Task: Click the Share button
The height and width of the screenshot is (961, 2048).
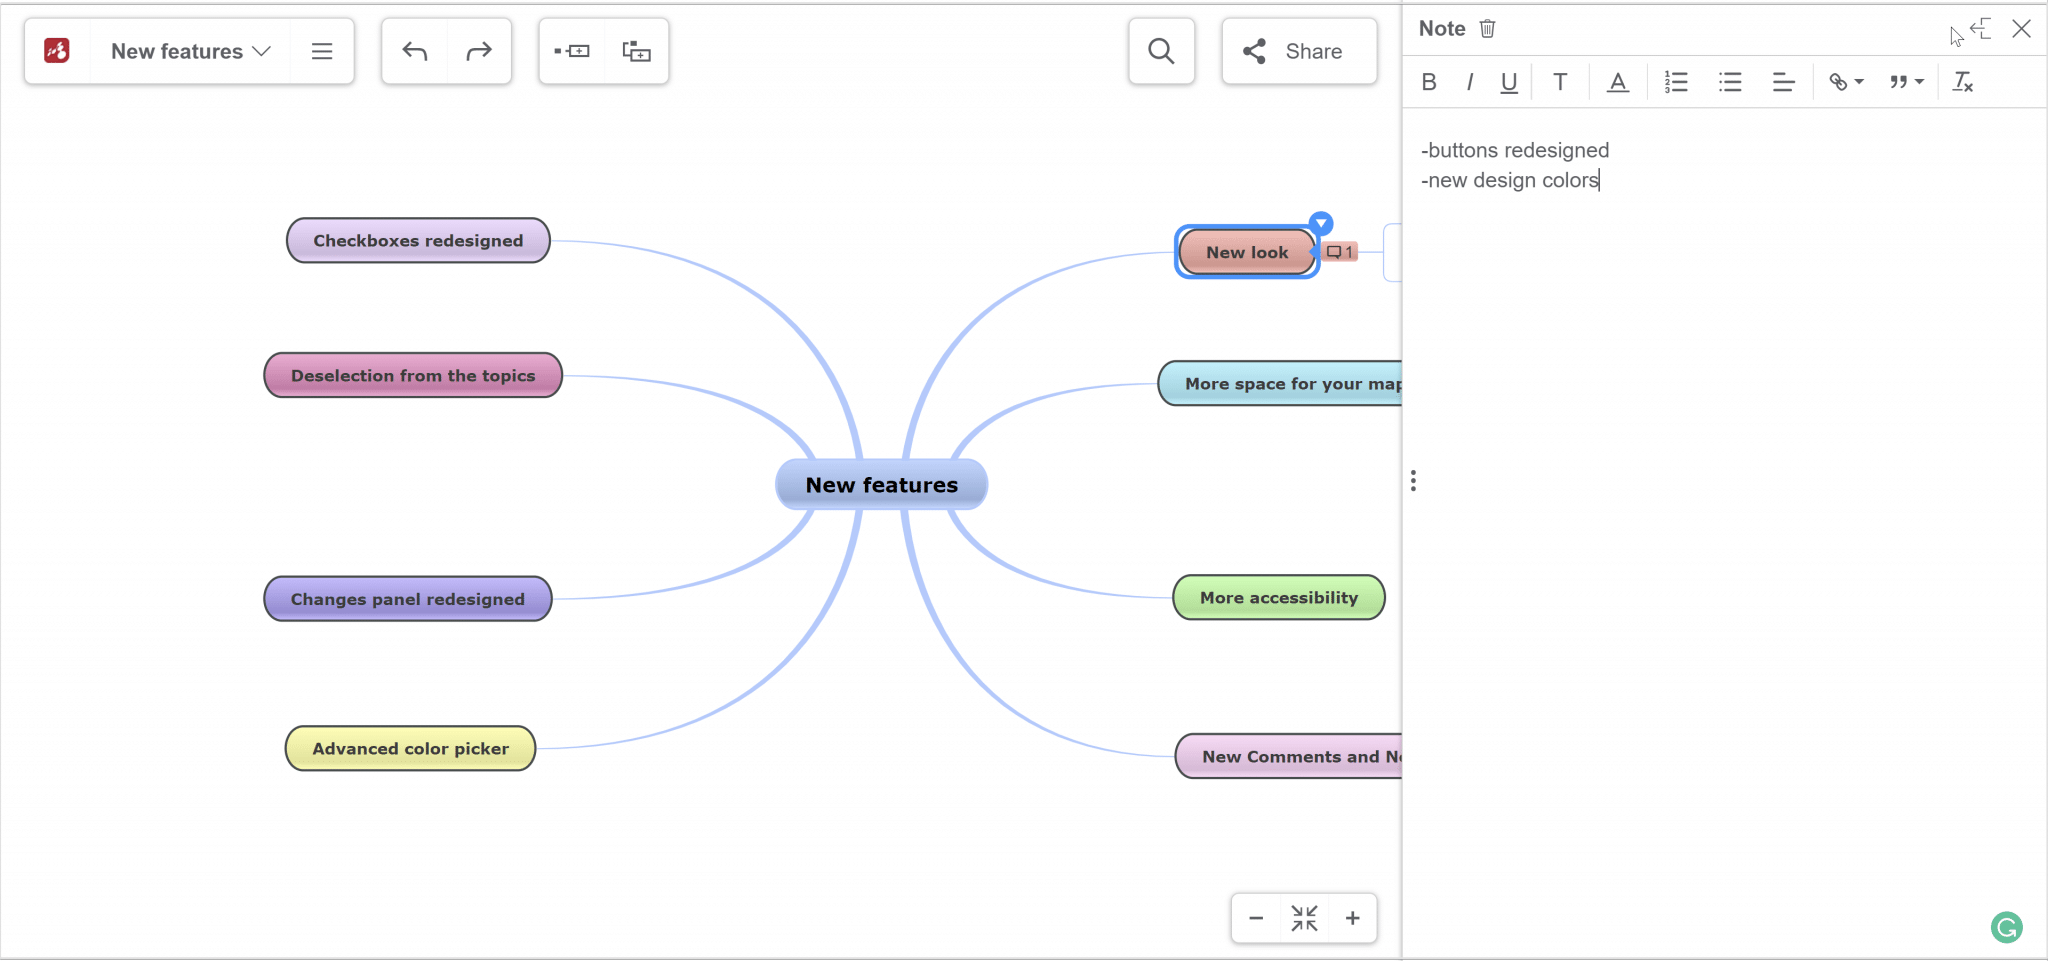Action: click(x=1297, y=50)
